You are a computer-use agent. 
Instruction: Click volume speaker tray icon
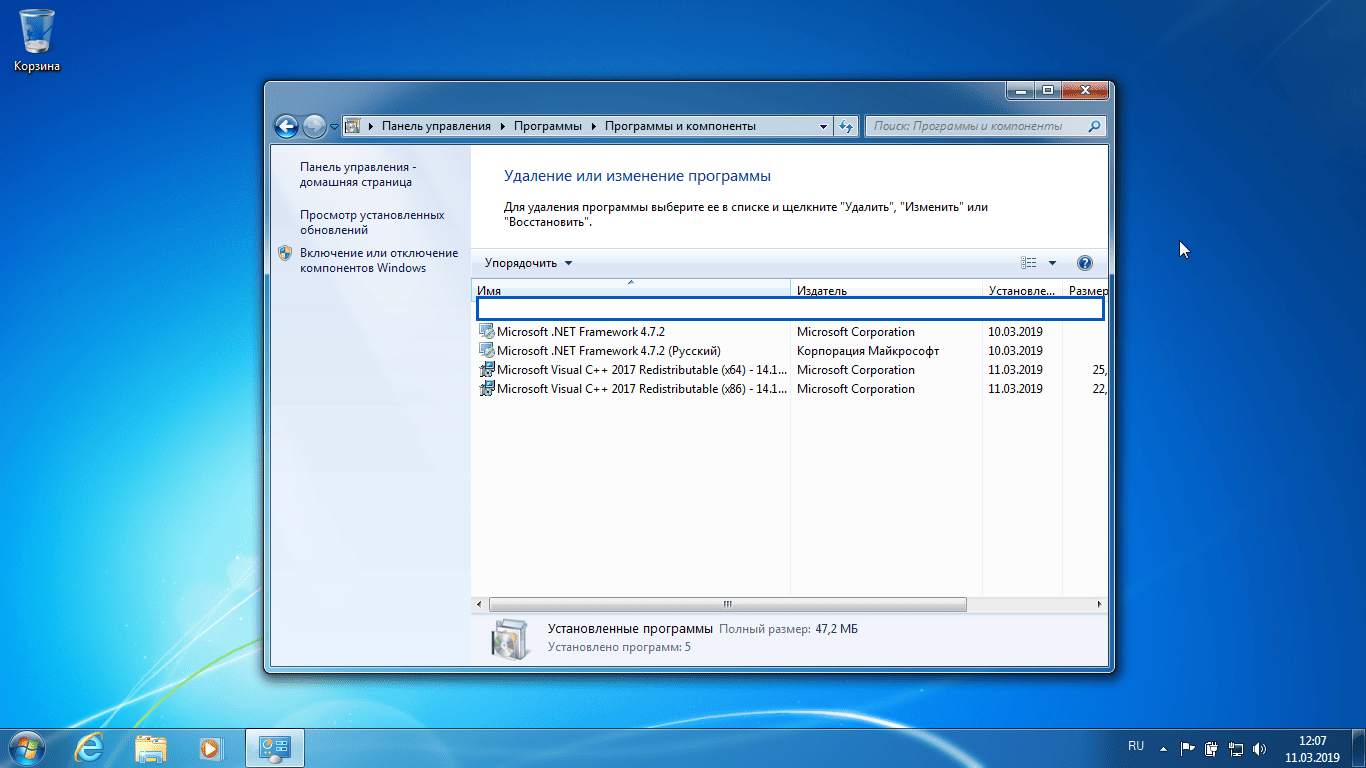pyautogui.click(x=1259, y=747)
